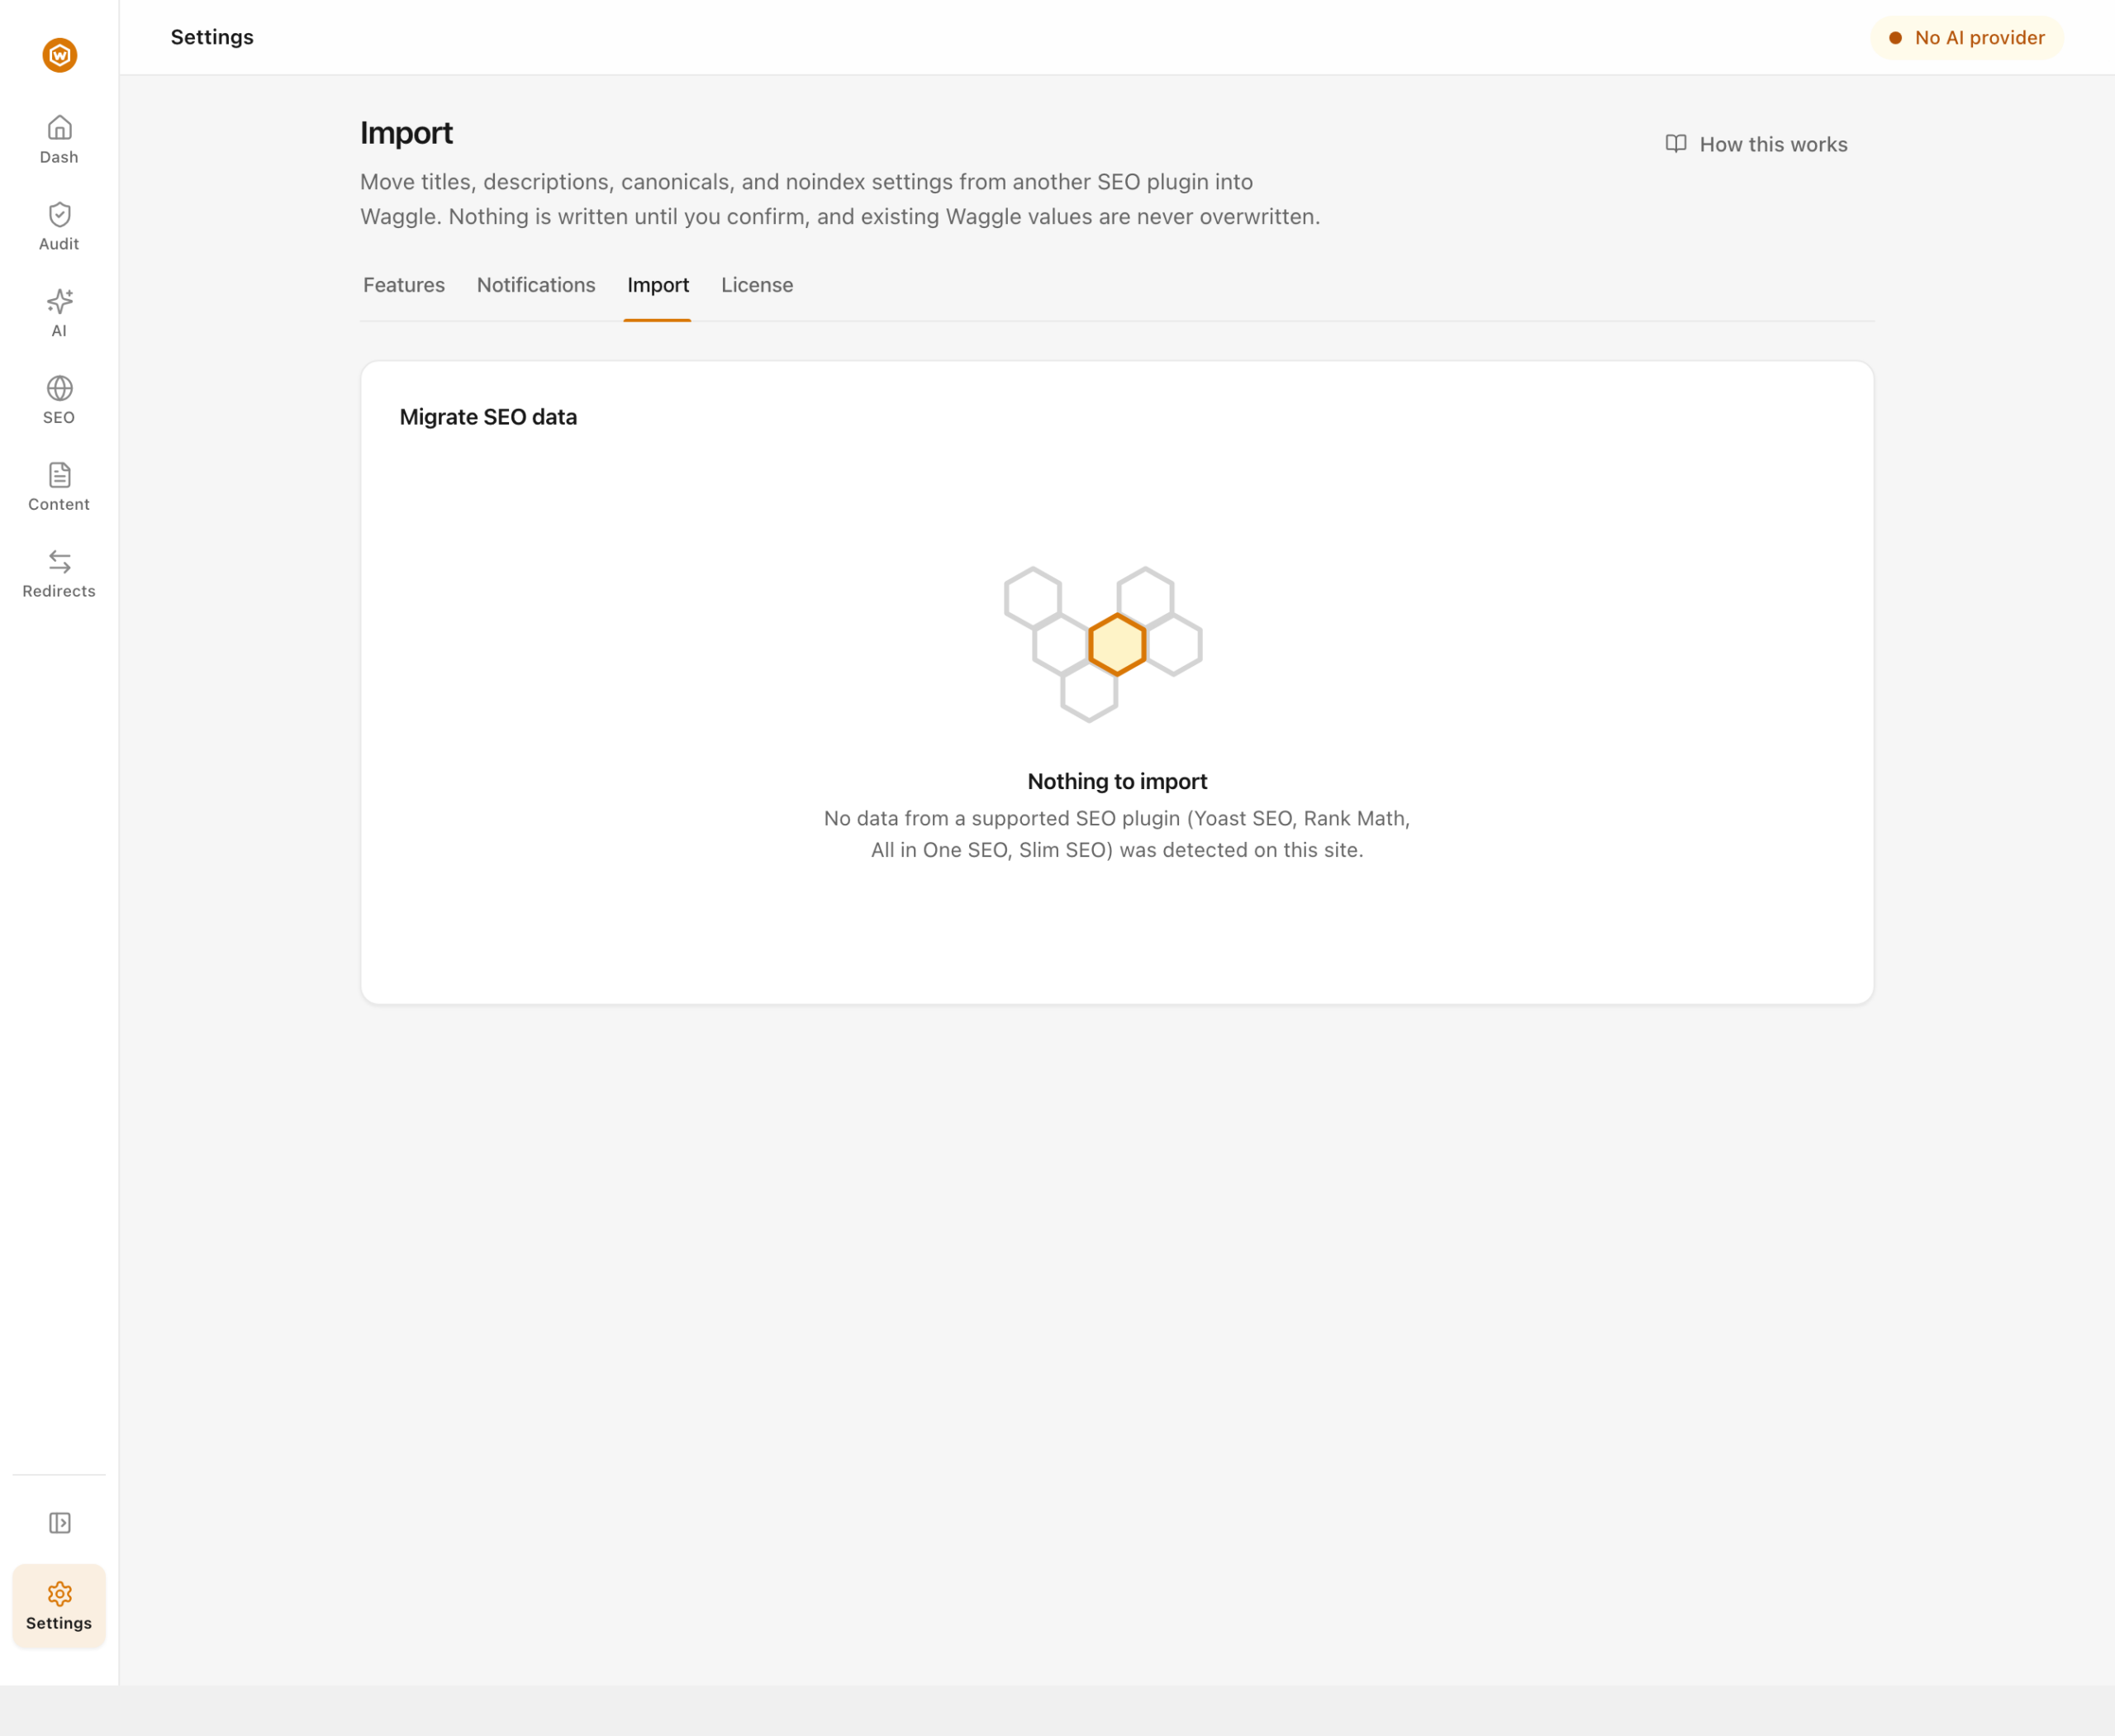Click the book icon by How this works
Screen dimensions: 2115x1736
1676,144
